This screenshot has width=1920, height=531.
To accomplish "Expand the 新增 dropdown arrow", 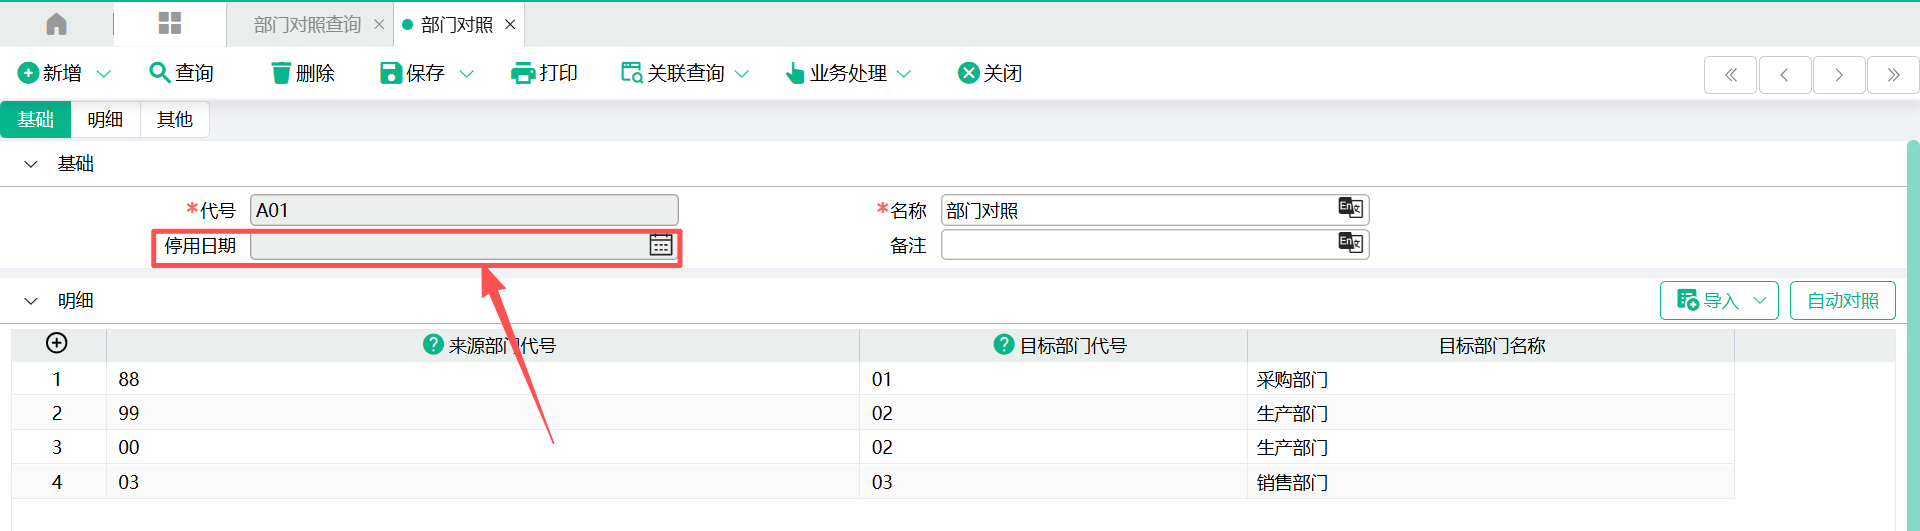I will 104,74.
